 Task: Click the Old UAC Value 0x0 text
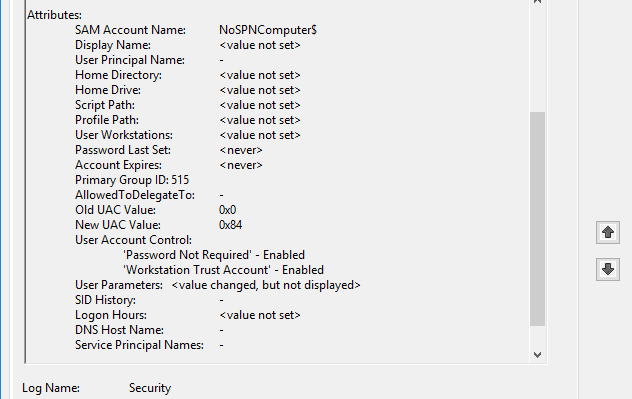point(227,210)
